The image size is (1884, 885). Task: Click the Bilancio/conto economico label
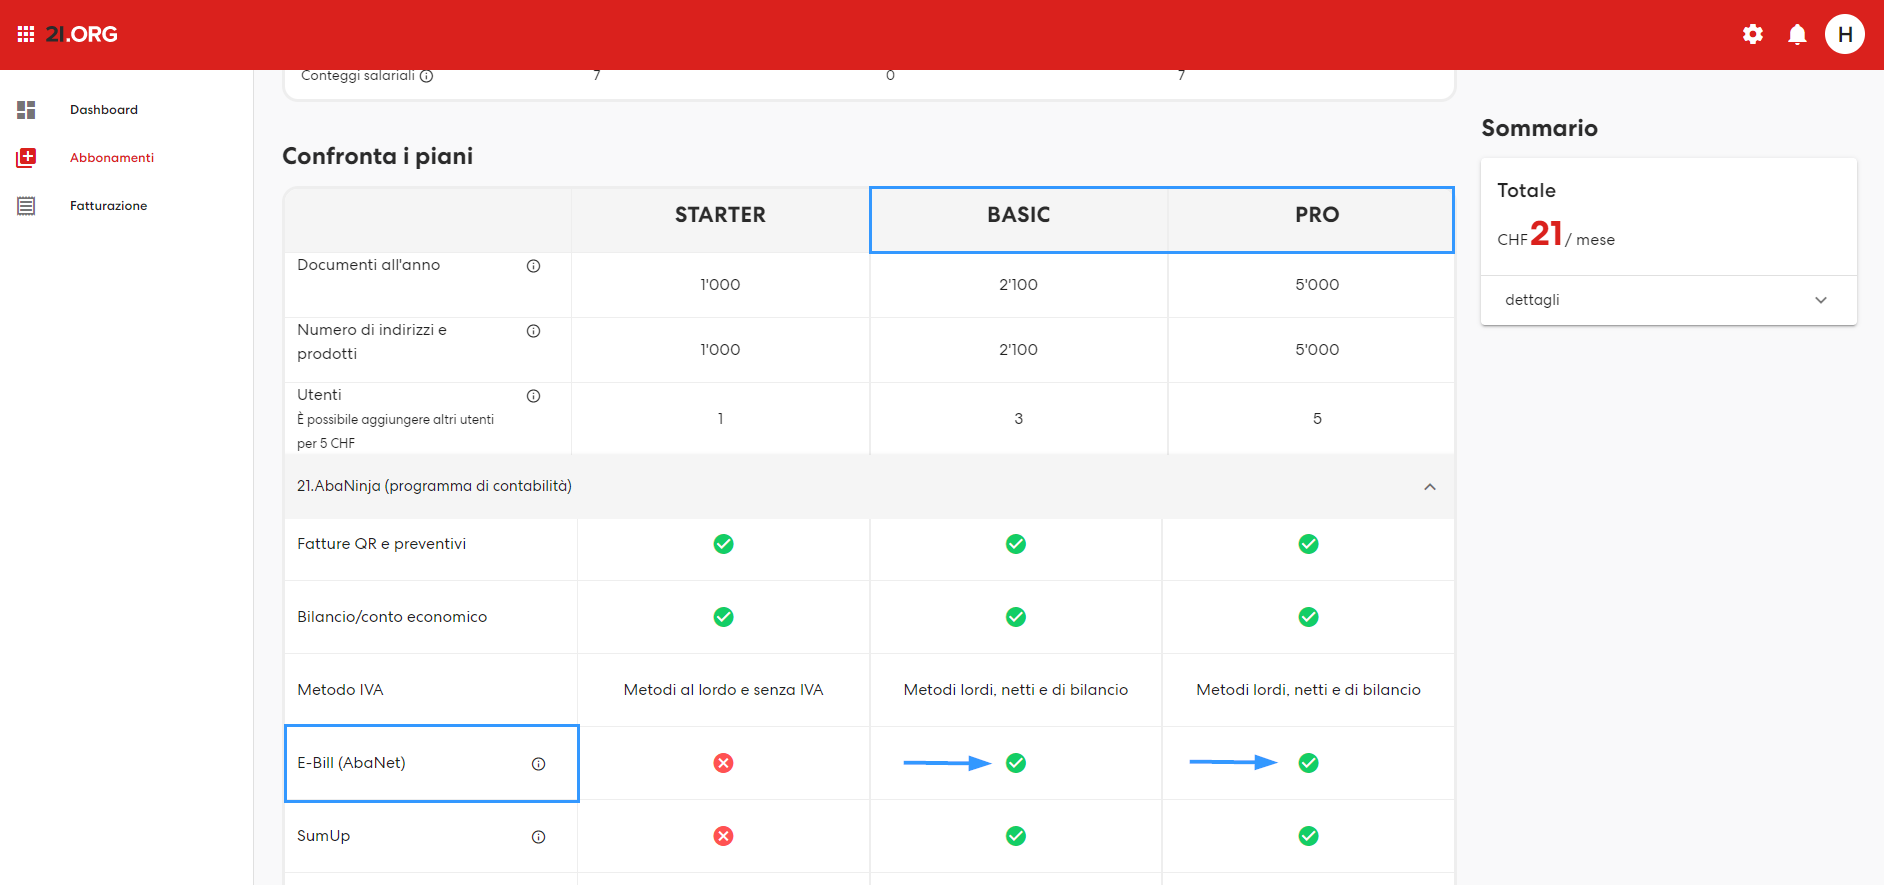[x=392, y=617]
